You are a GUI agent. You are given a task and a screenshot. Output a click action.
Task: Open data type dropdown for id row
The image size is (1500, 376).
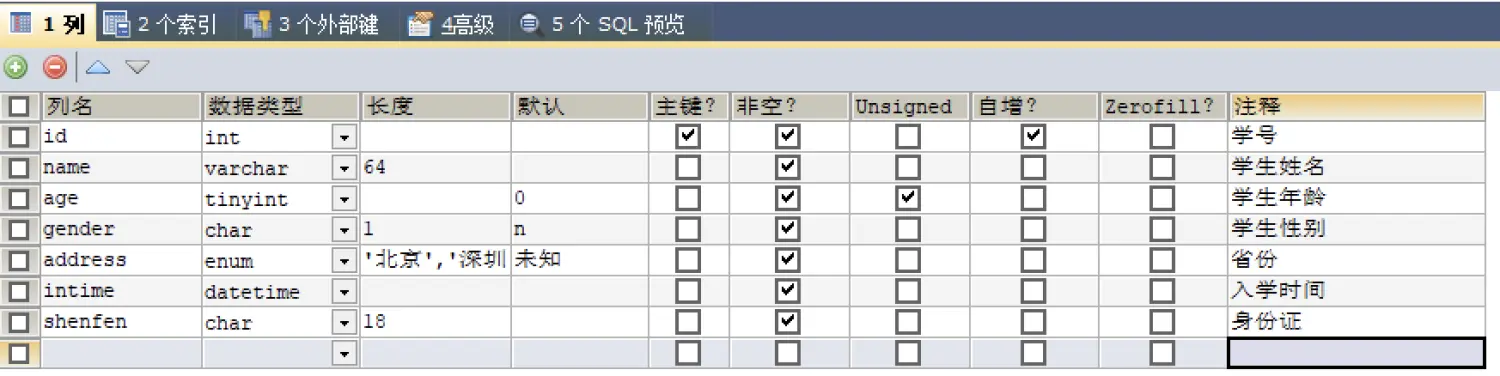(344, 137)
